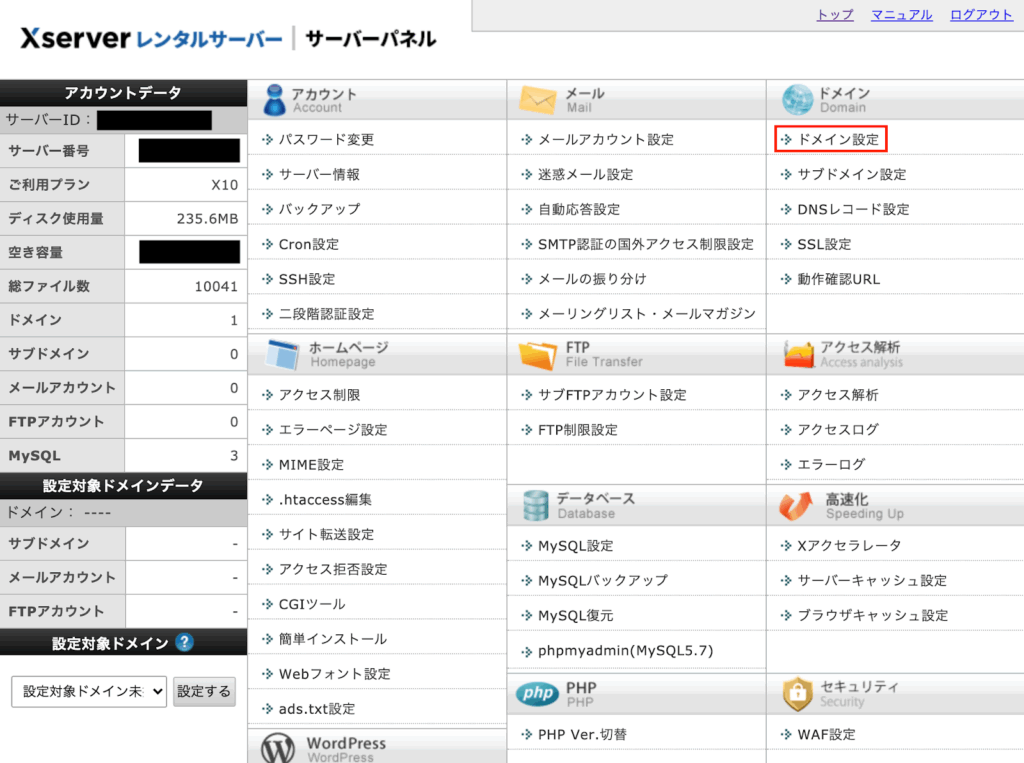This screenshot has width=1024, height=763.
Task: Click the Speeding Up arrow icon
Action: point(797,505)
